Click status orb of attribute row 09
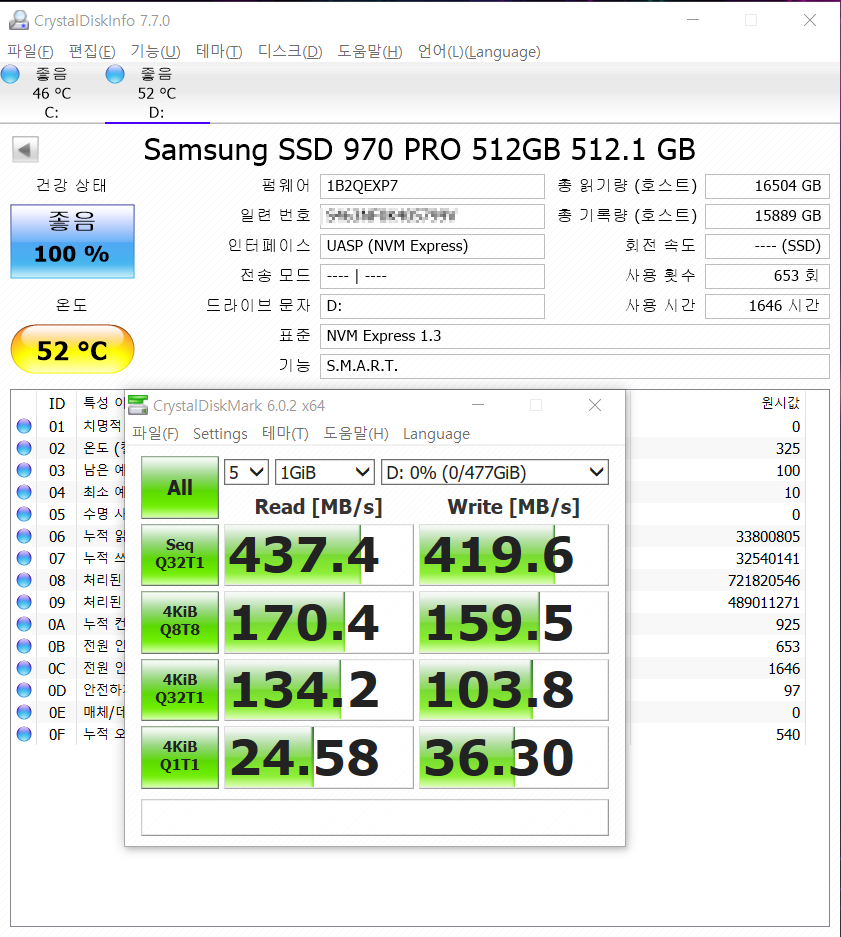 [24, 602]
